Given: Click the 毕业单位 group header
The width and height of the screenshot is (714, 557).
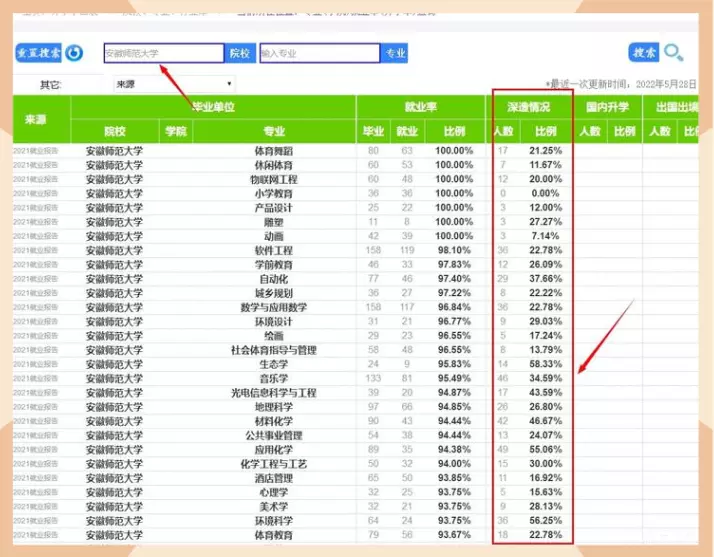Looking at the screenshot, I should [x=213, y=107].
